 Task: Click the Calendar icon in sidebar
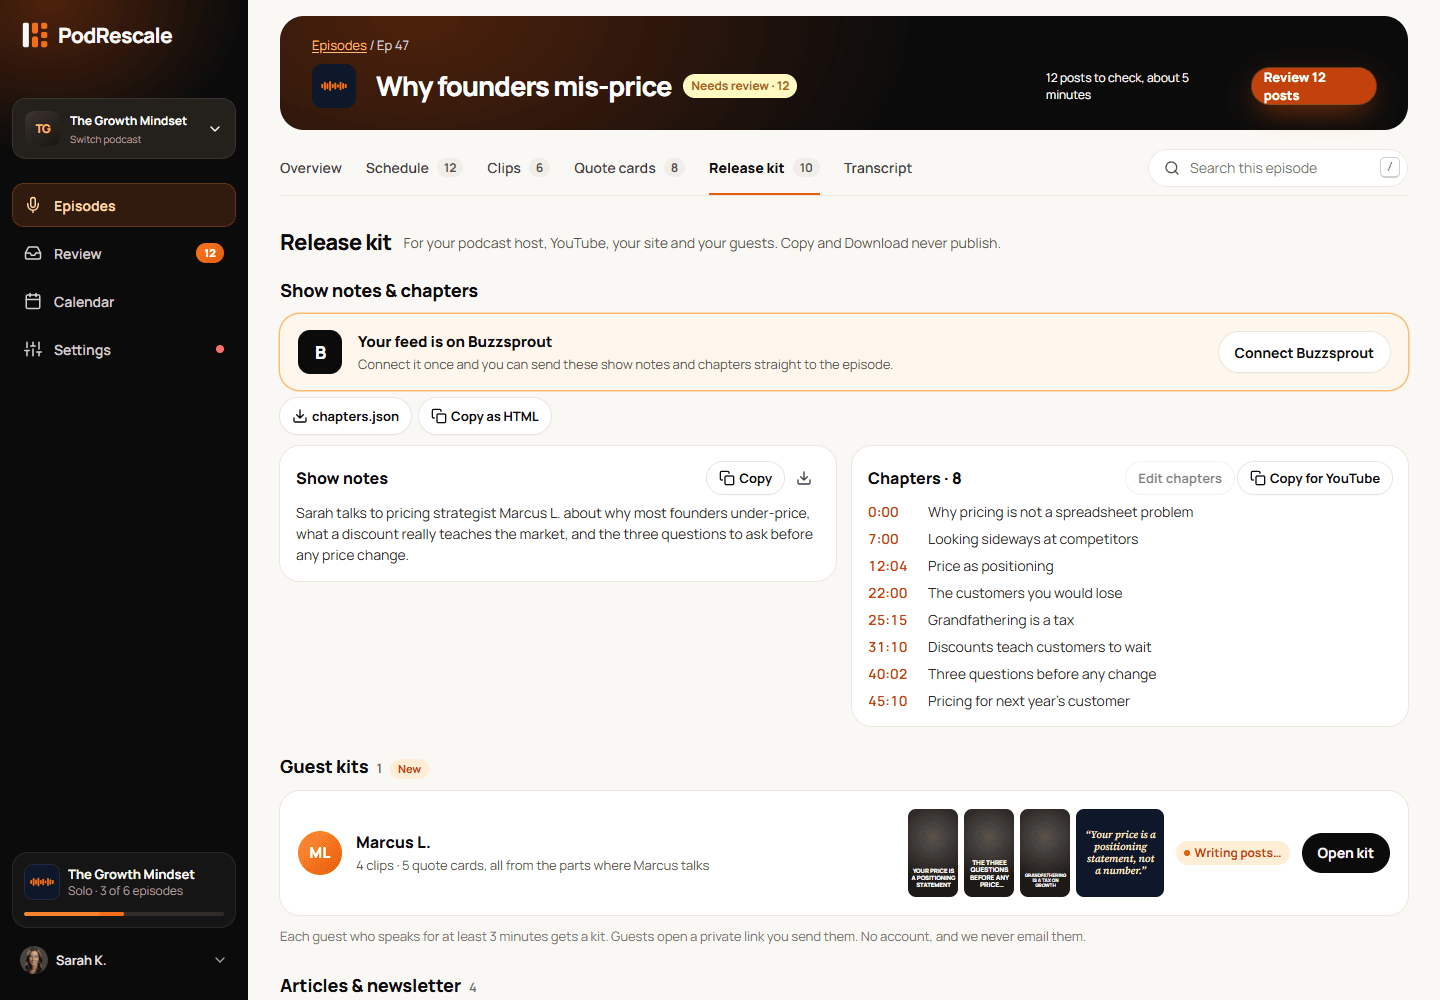coord(33,302)
